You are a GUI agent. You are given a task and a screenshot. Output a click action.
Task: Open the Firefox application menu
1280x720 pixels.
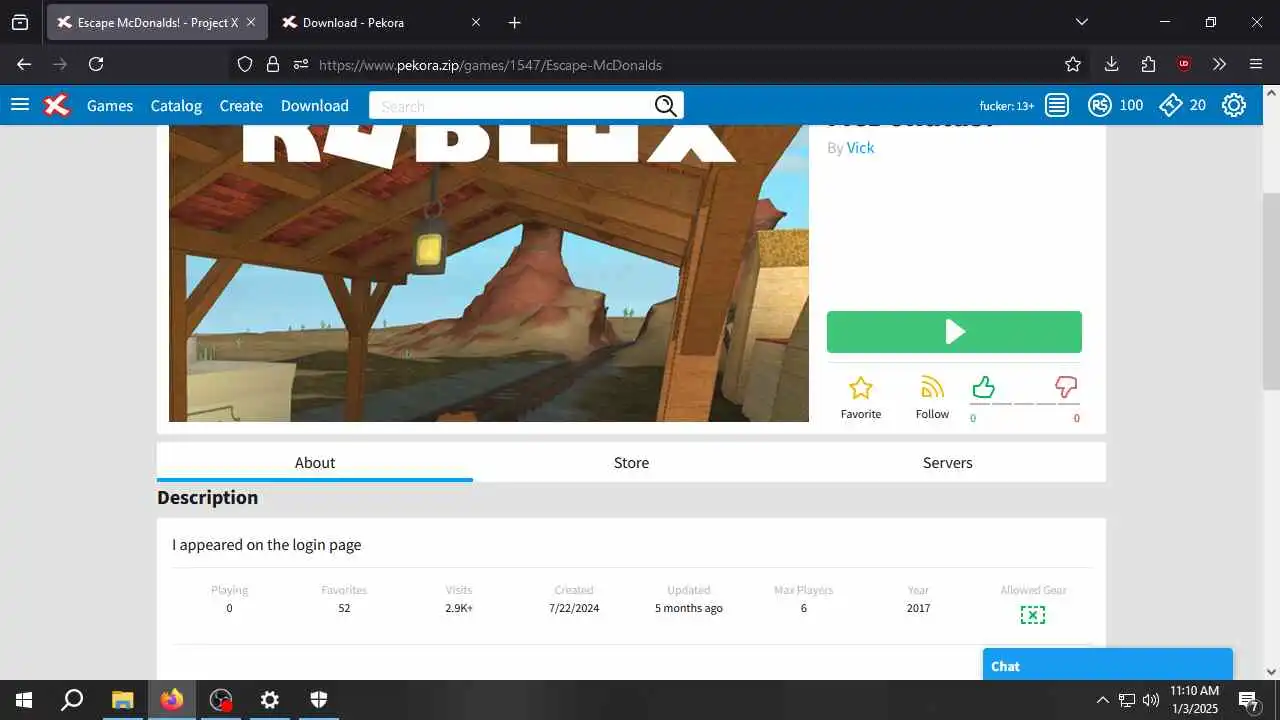tap(1256, 64)
